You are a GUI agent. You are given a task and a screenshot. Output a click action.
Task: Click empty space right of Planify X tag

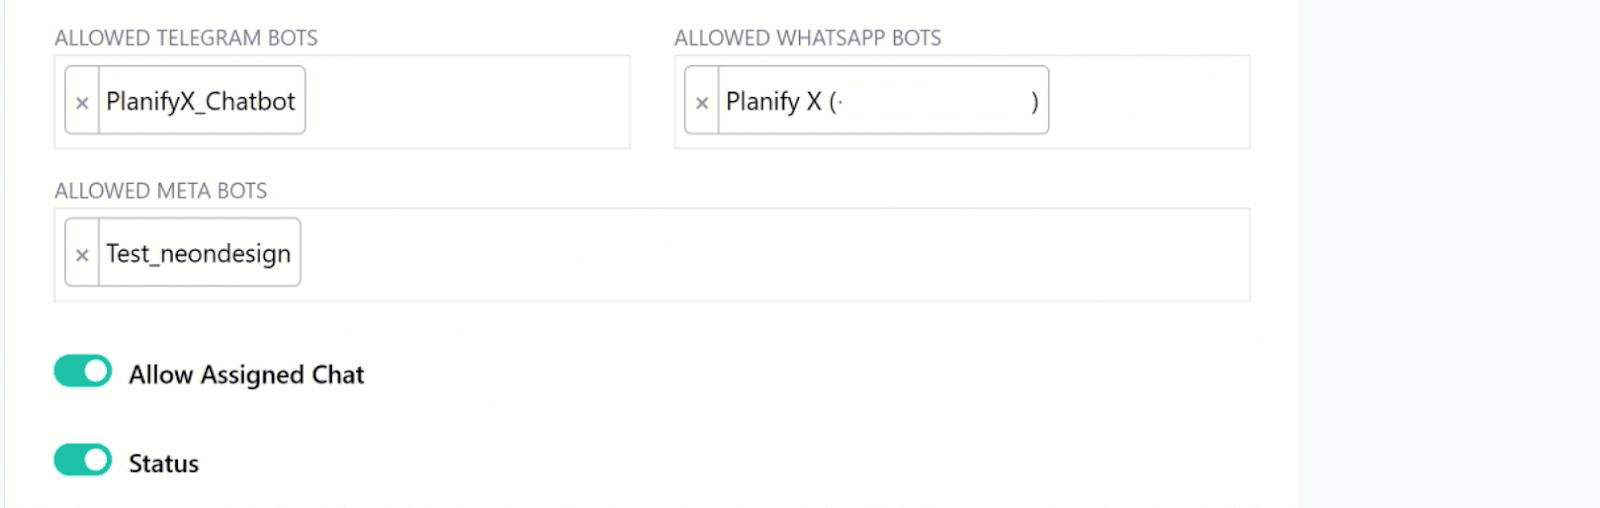tap(1150, 102)
